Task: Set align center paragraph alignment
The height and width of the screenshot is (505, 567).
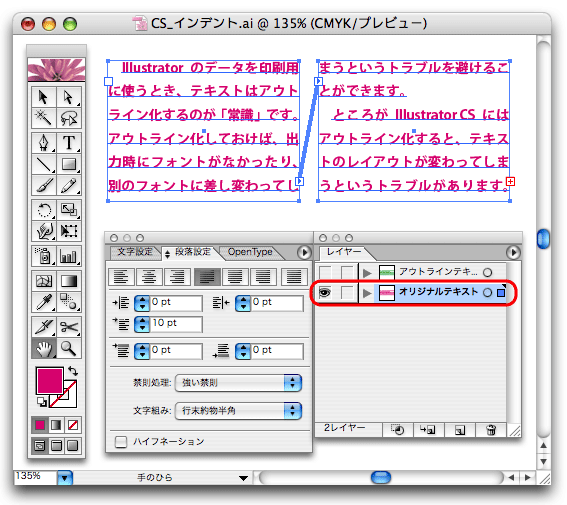Action: 149,277
